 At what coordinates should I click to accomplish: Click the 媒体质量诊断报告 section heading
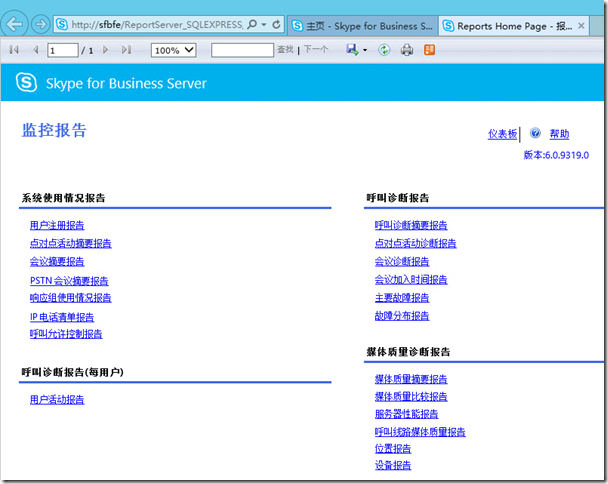pos(408,352)
